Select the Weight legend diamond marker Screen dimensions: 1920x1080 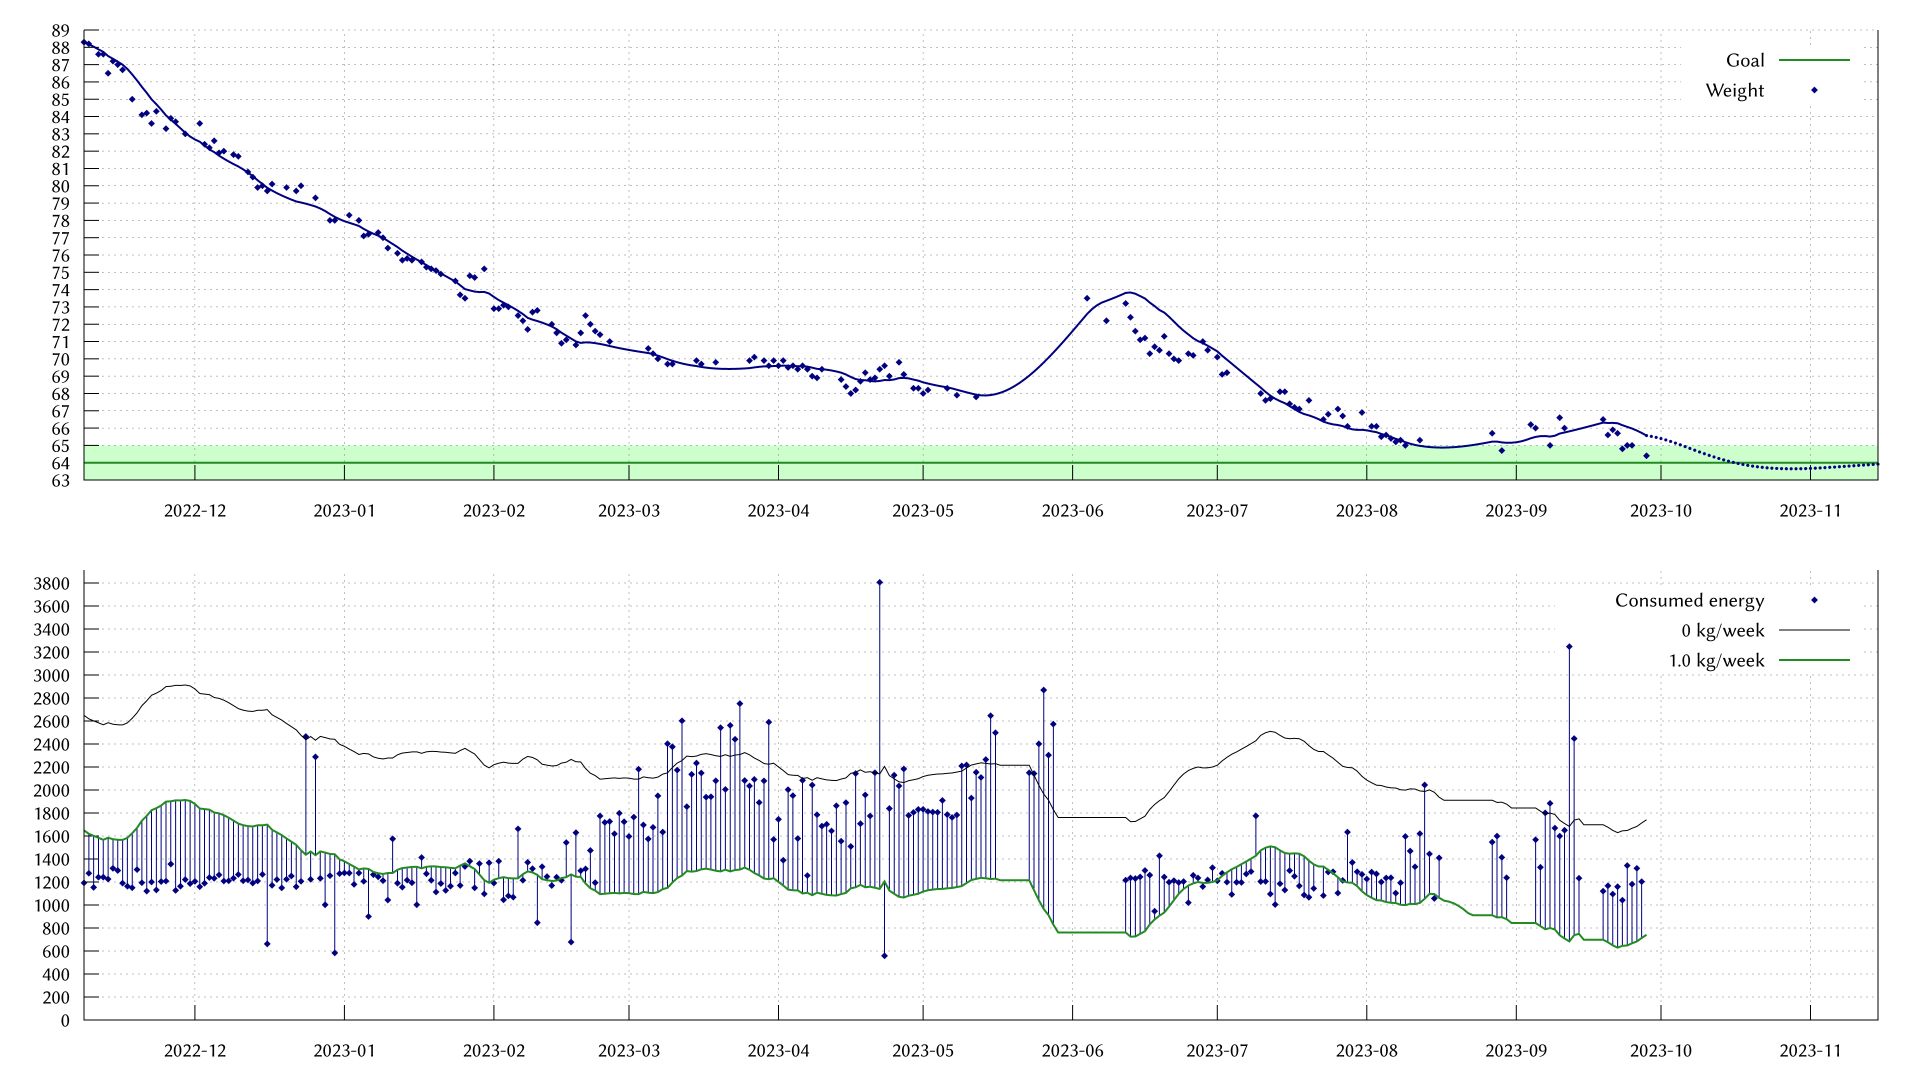point(1814,90)
